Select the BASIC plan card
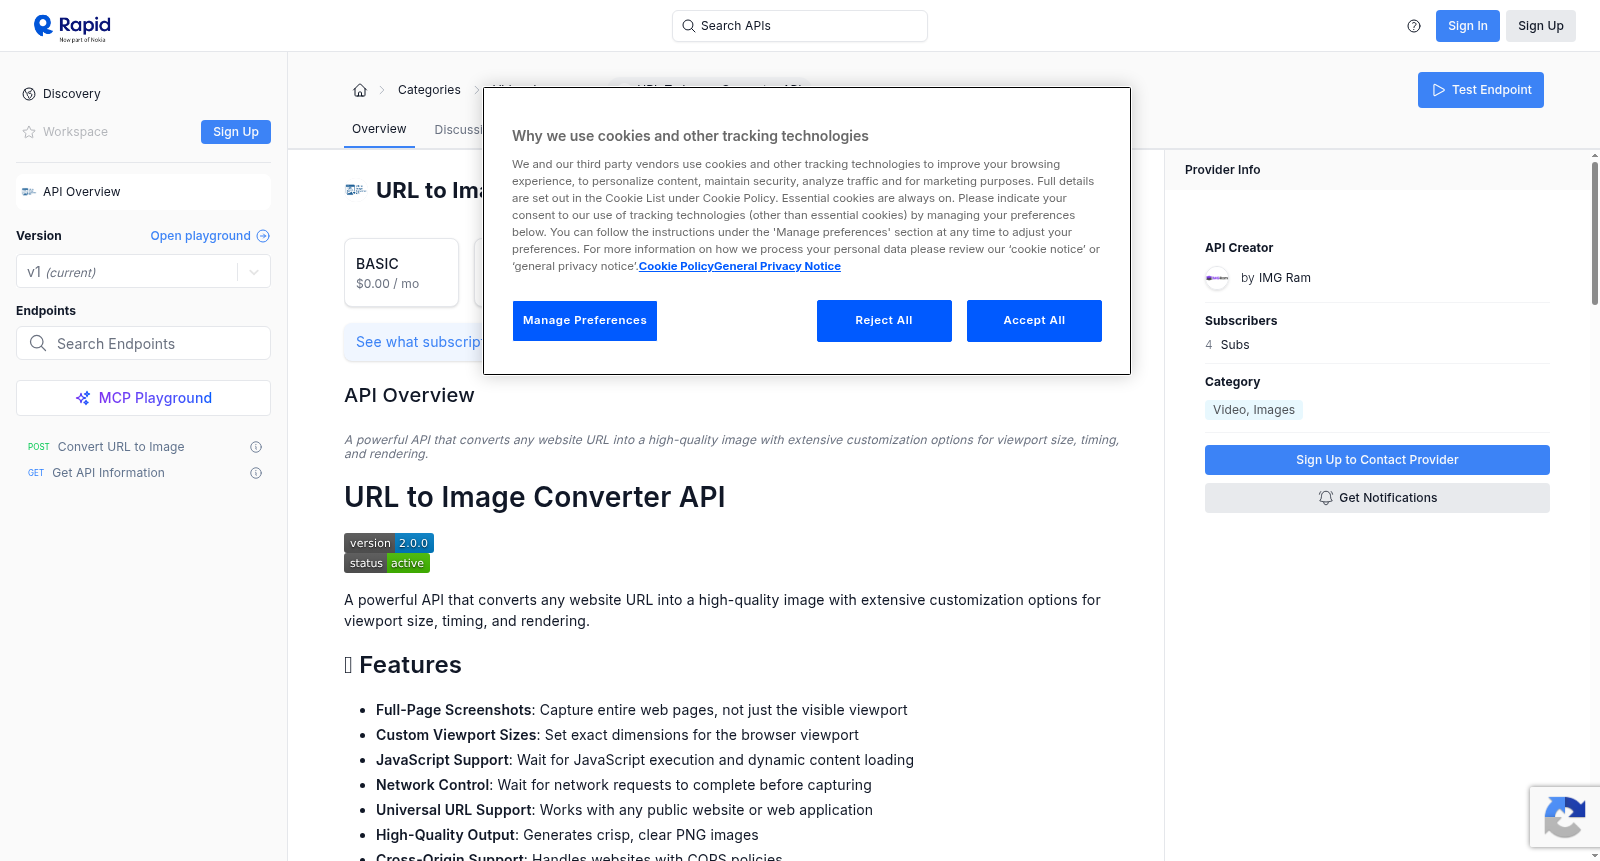Screen dimensions: 1600x861 click(401, 272)
